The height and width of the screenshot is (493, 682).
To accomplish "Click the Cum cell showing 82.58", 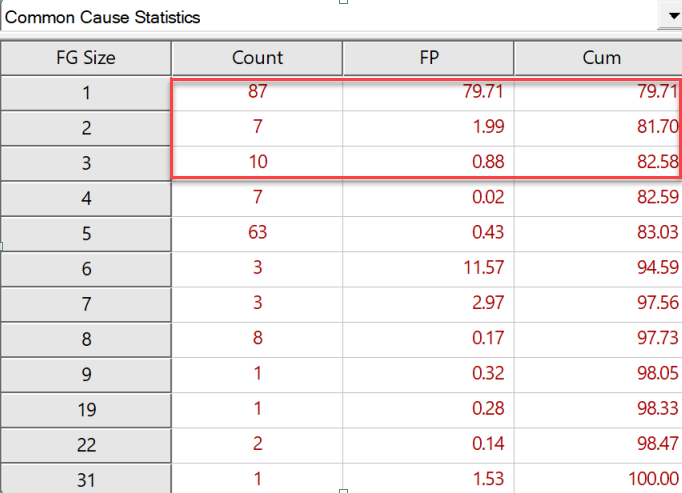I will click(598, 162).
